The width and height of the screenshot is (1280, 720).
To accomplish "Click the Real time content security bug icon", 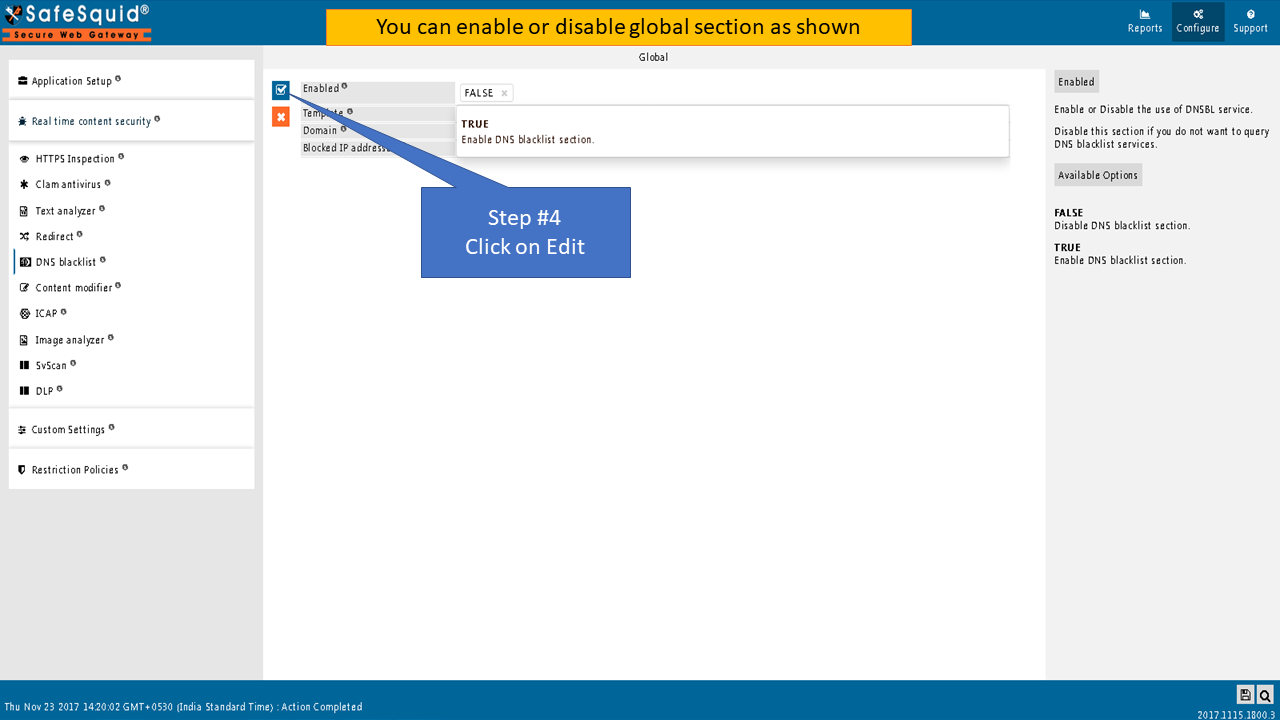I will pyautogui.click(x=22, y=121).
